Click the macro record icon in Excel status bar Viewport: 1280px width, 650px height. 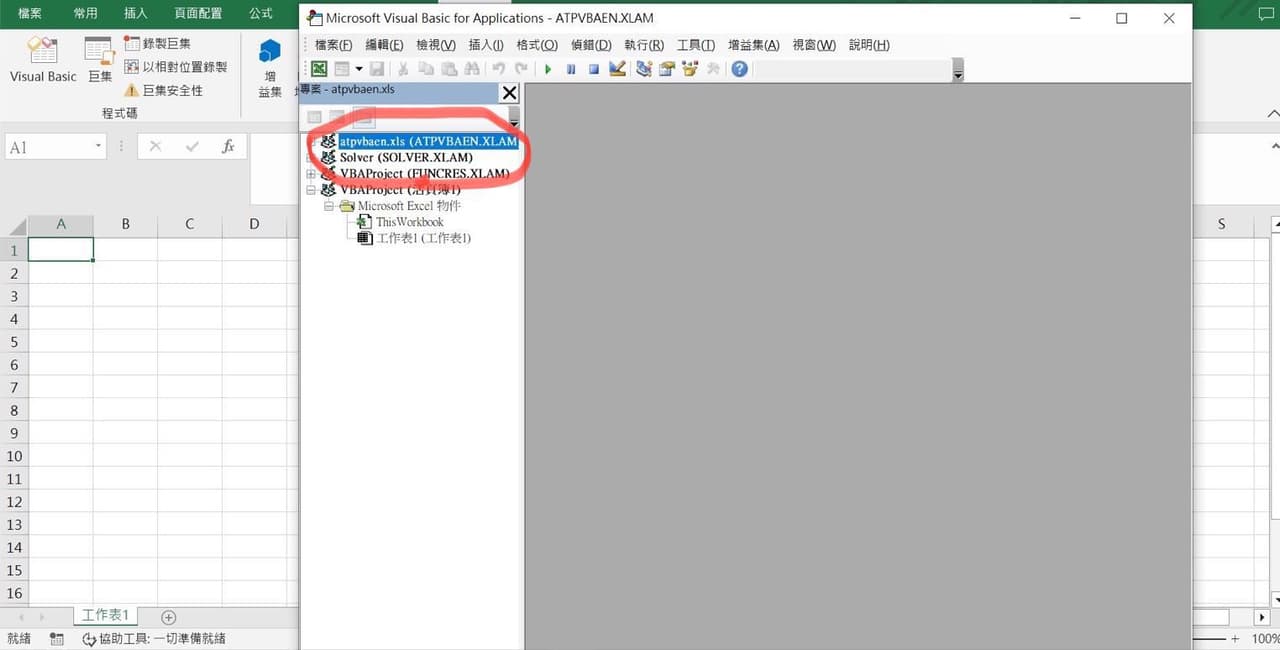[x=57, y=639]
